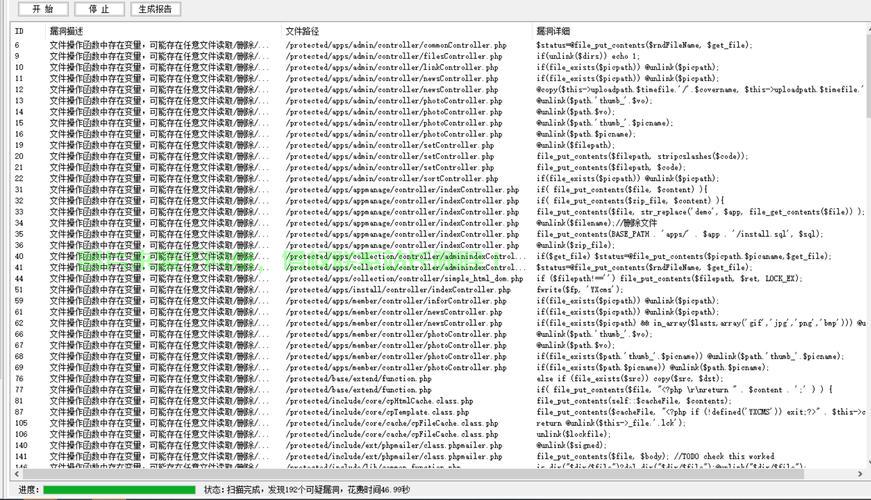Image resolution: width=871 pixels, height=500 pixels.
Task: Click the filesController.php file path
Action: 394,56
